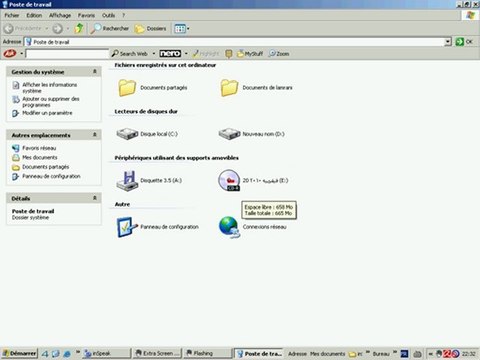Open Mes documents sidebar link
This screenshot has width=480, height=360.
[40, 157]
